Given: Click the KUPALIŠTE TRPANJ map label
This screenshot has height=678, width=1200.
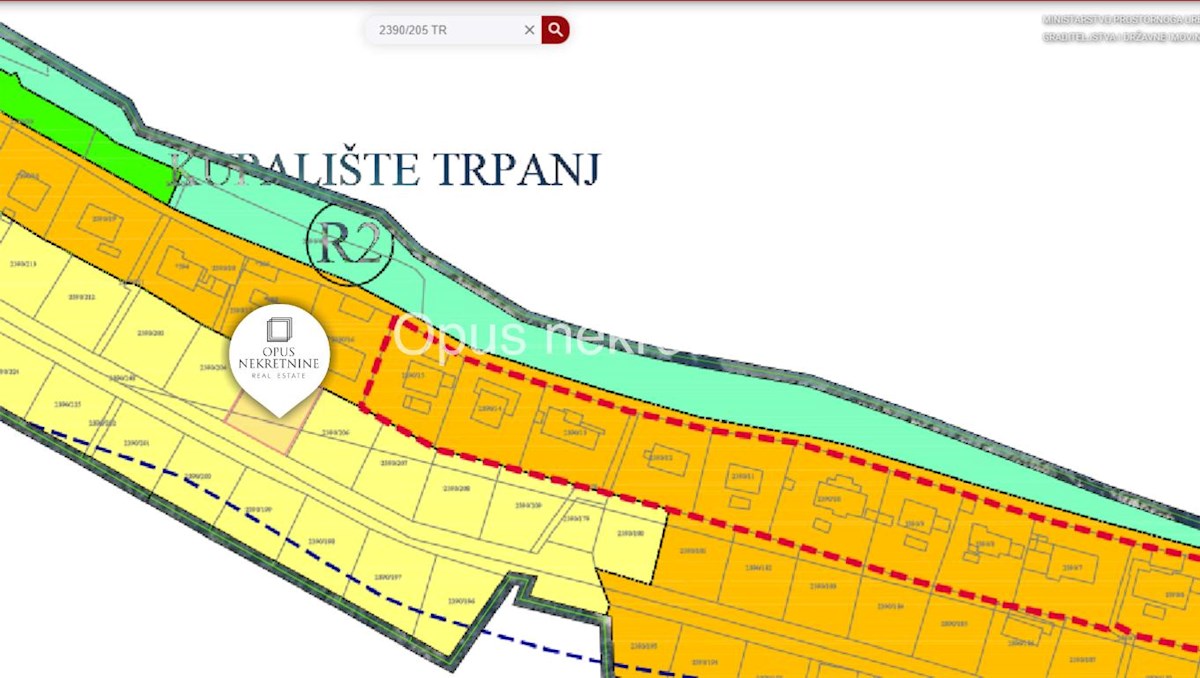Looking at the screenshot, I should click(385, 170).
